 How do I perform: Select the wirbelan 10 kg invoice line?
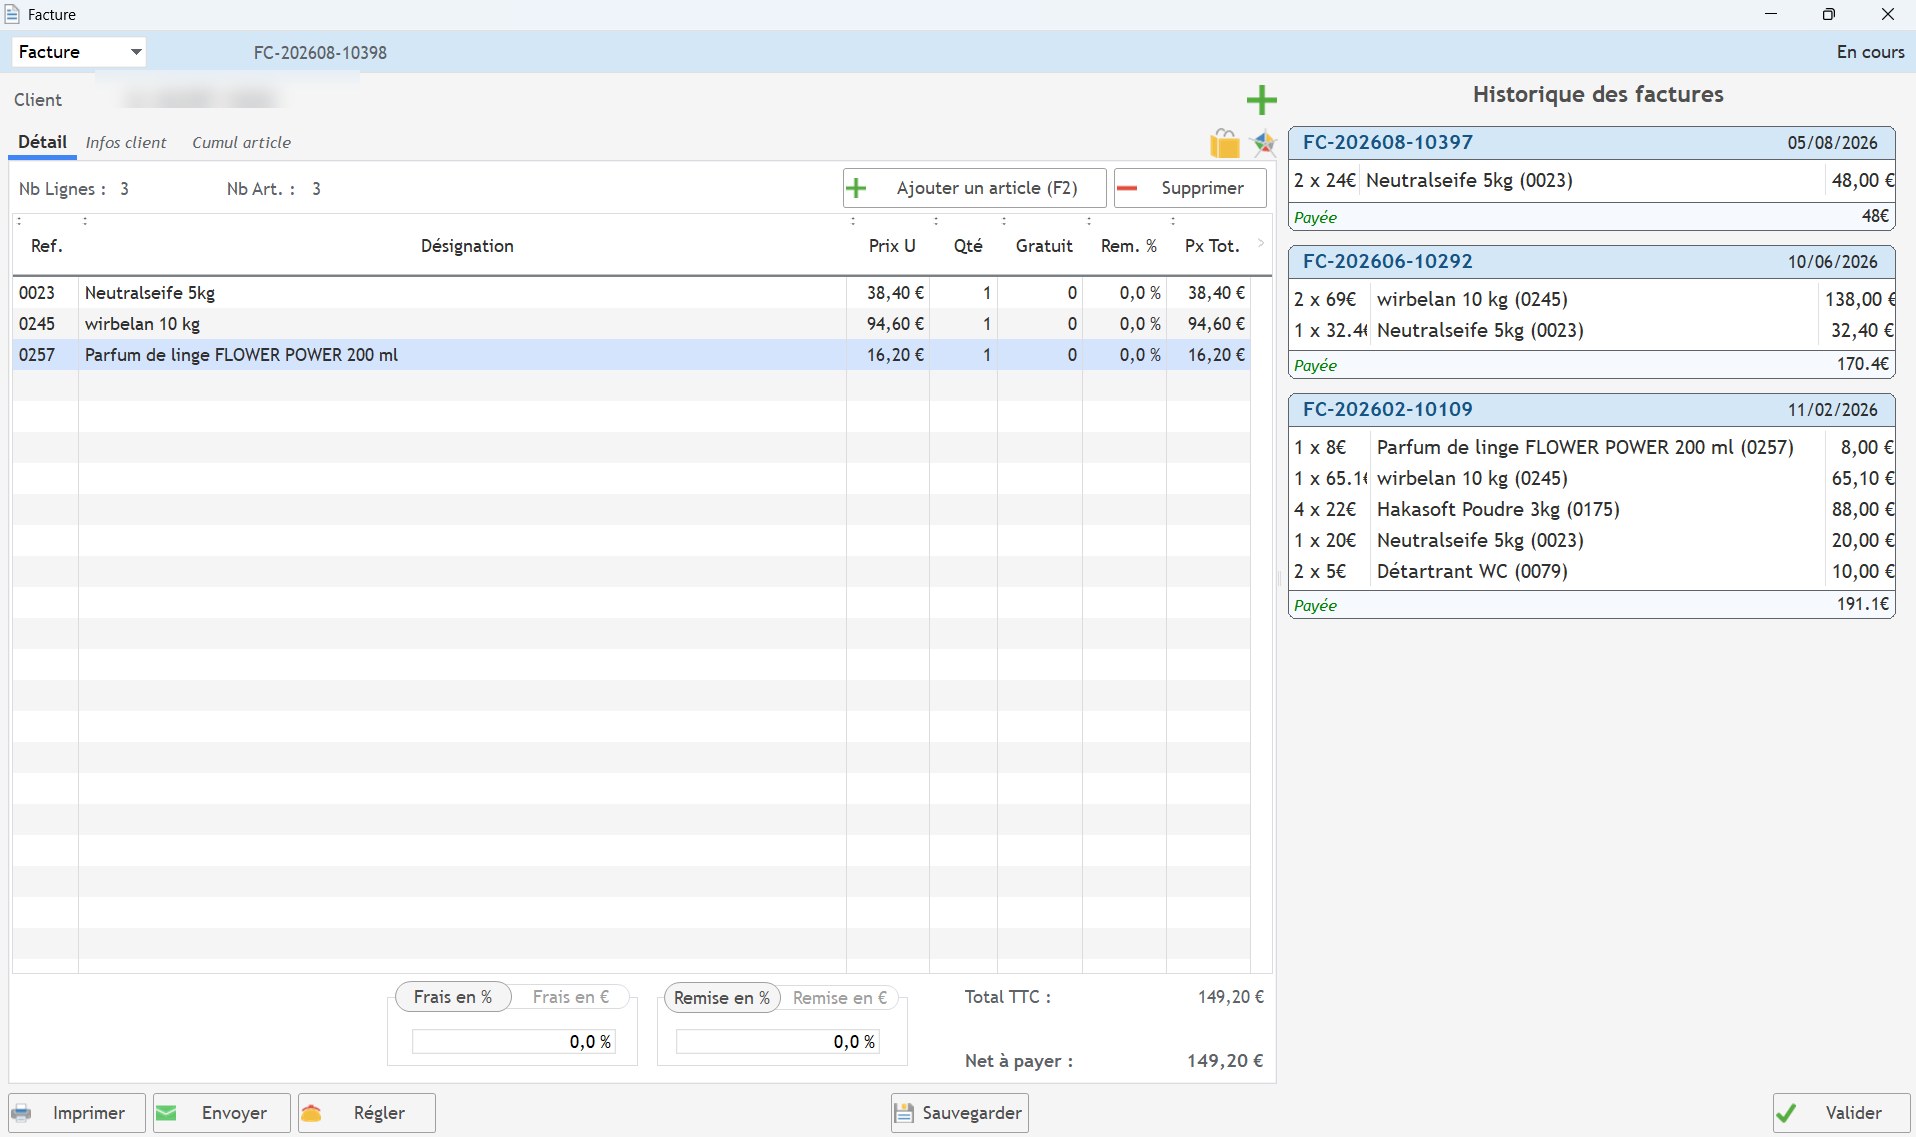[631, 324]
